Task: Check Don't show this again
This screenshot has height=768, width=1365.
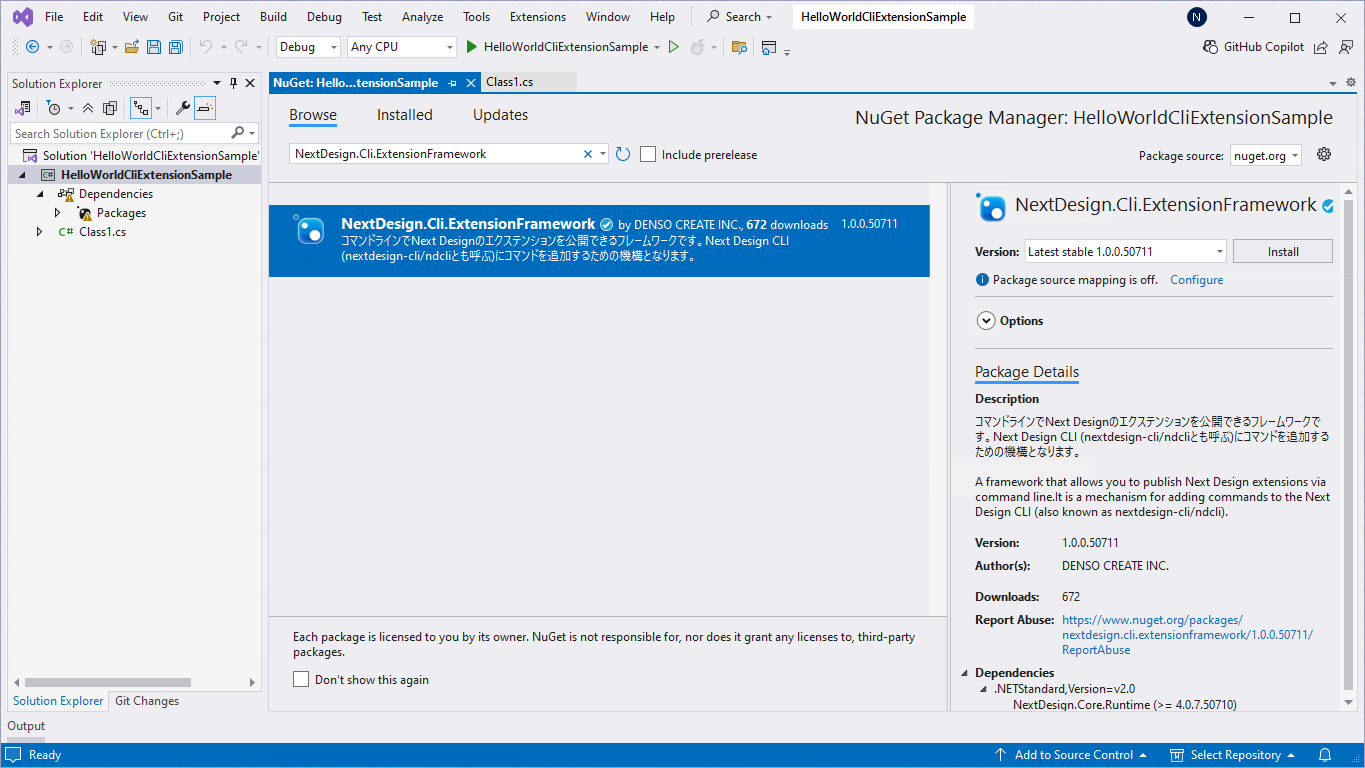Action: tap(301, 679)
